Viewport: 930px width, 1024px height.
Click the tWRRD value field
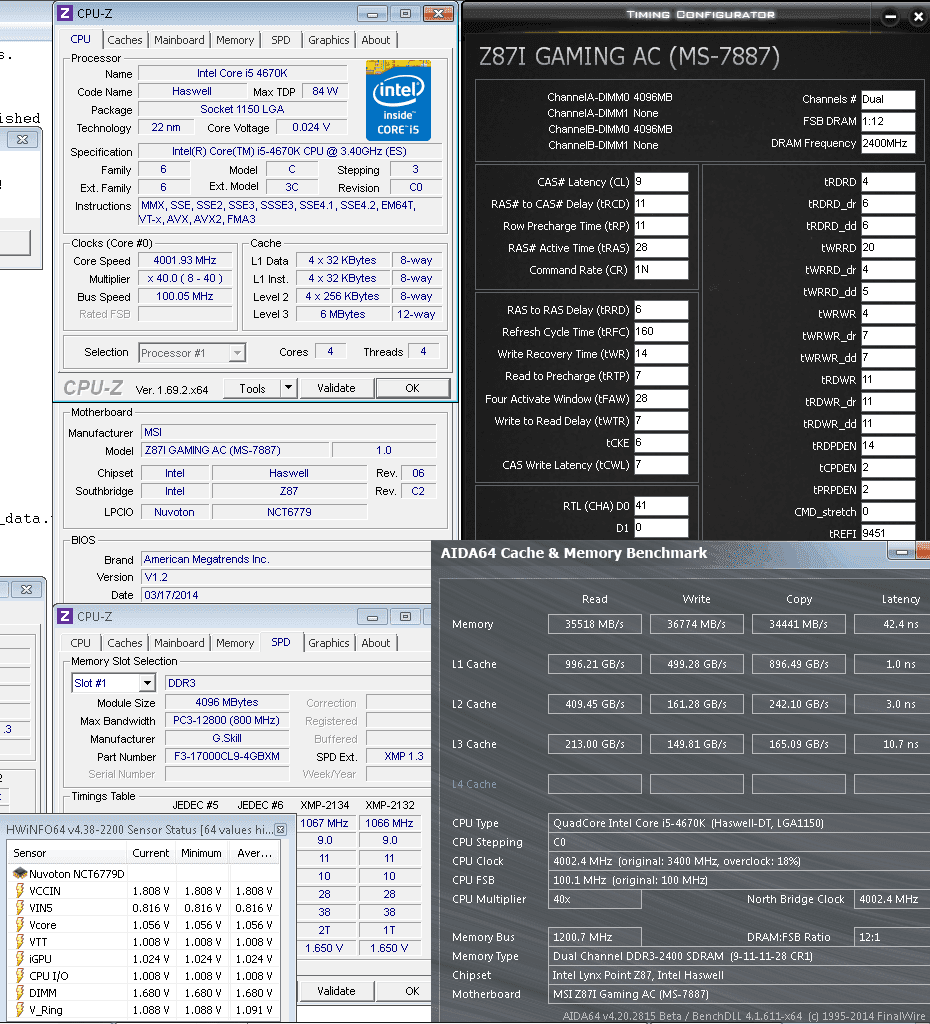tap(888, 248)
